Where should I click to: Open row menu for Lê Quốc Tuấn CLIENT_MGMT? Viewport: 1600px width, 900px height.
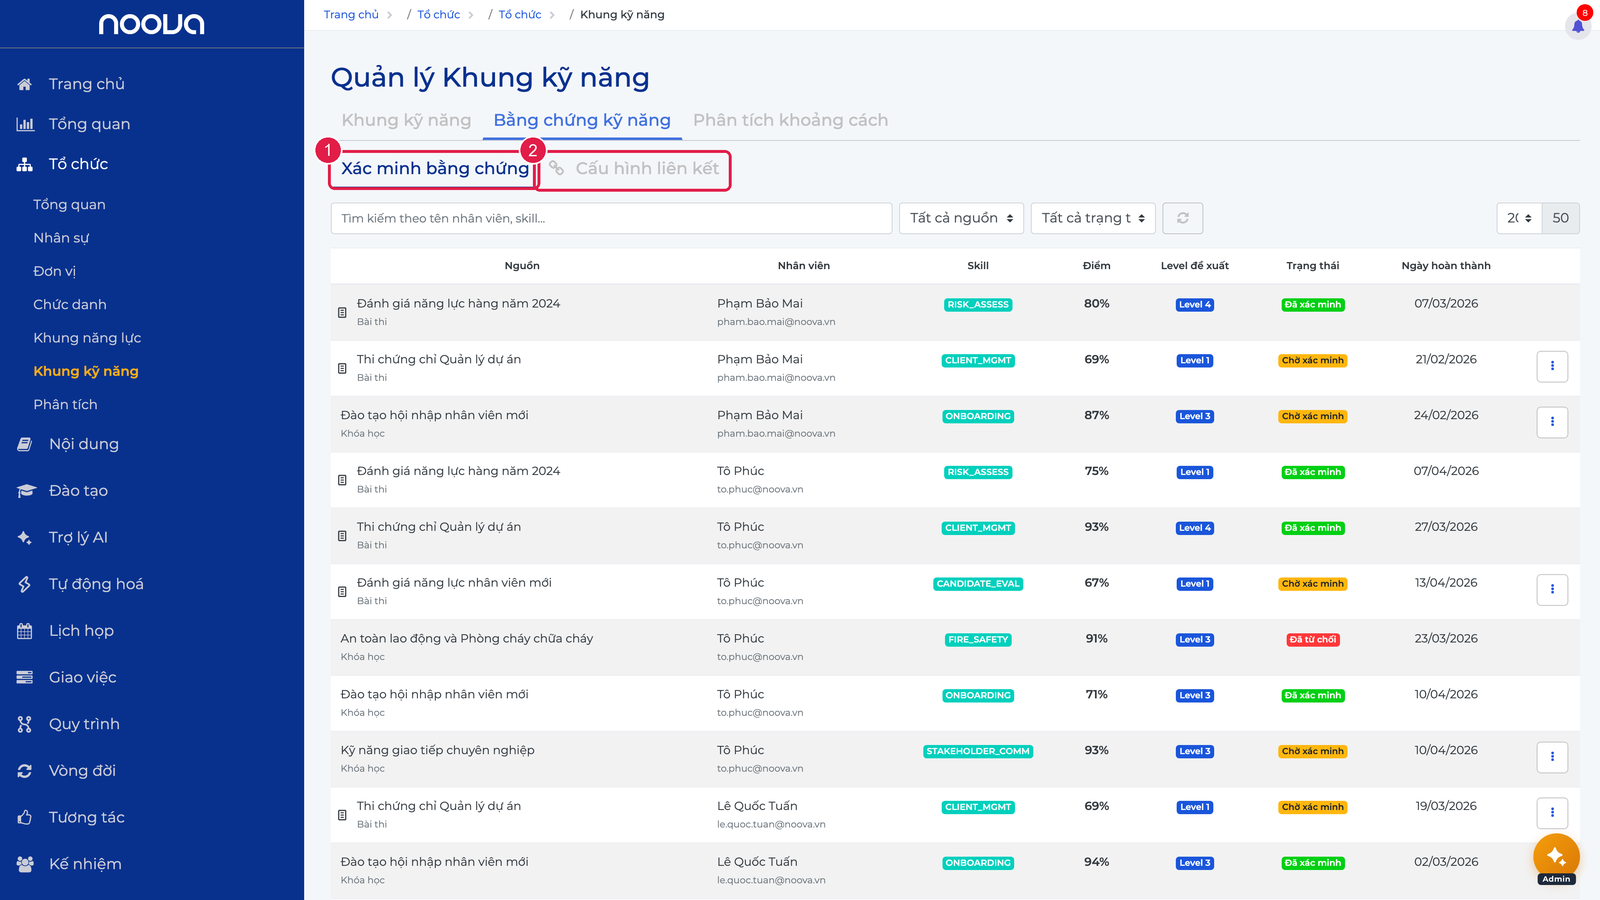pos(1552,813)
